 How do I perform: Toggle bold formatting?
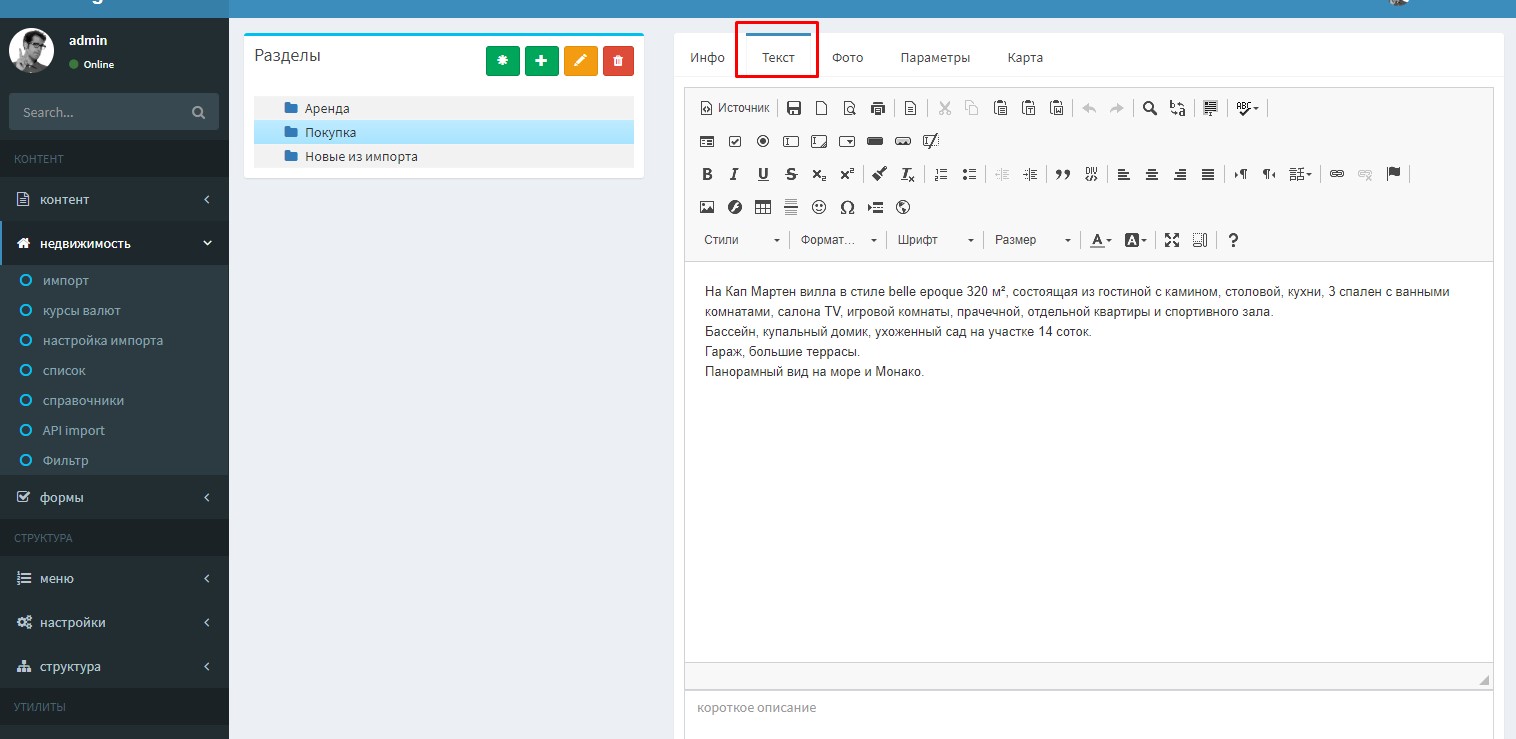pos(707,174)
